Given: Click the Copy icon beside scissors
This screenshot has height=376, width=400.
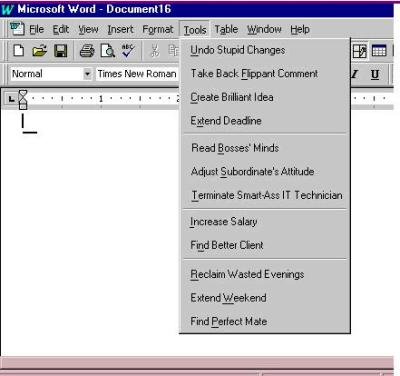Looking at the screenshot, I should [x=173, y=51].
